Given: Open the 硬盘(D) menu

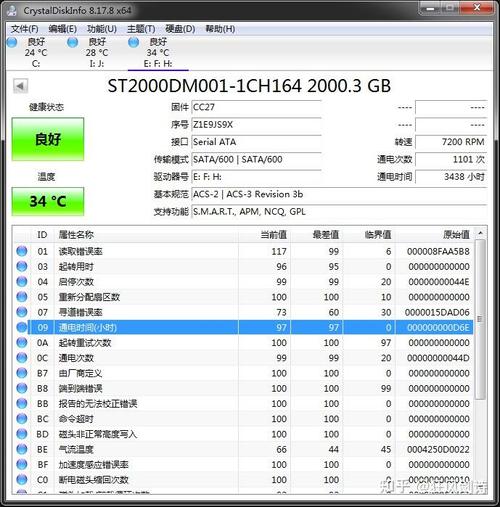Looking at the screenshot, I should pyautogui.click(x=180, y=29).
